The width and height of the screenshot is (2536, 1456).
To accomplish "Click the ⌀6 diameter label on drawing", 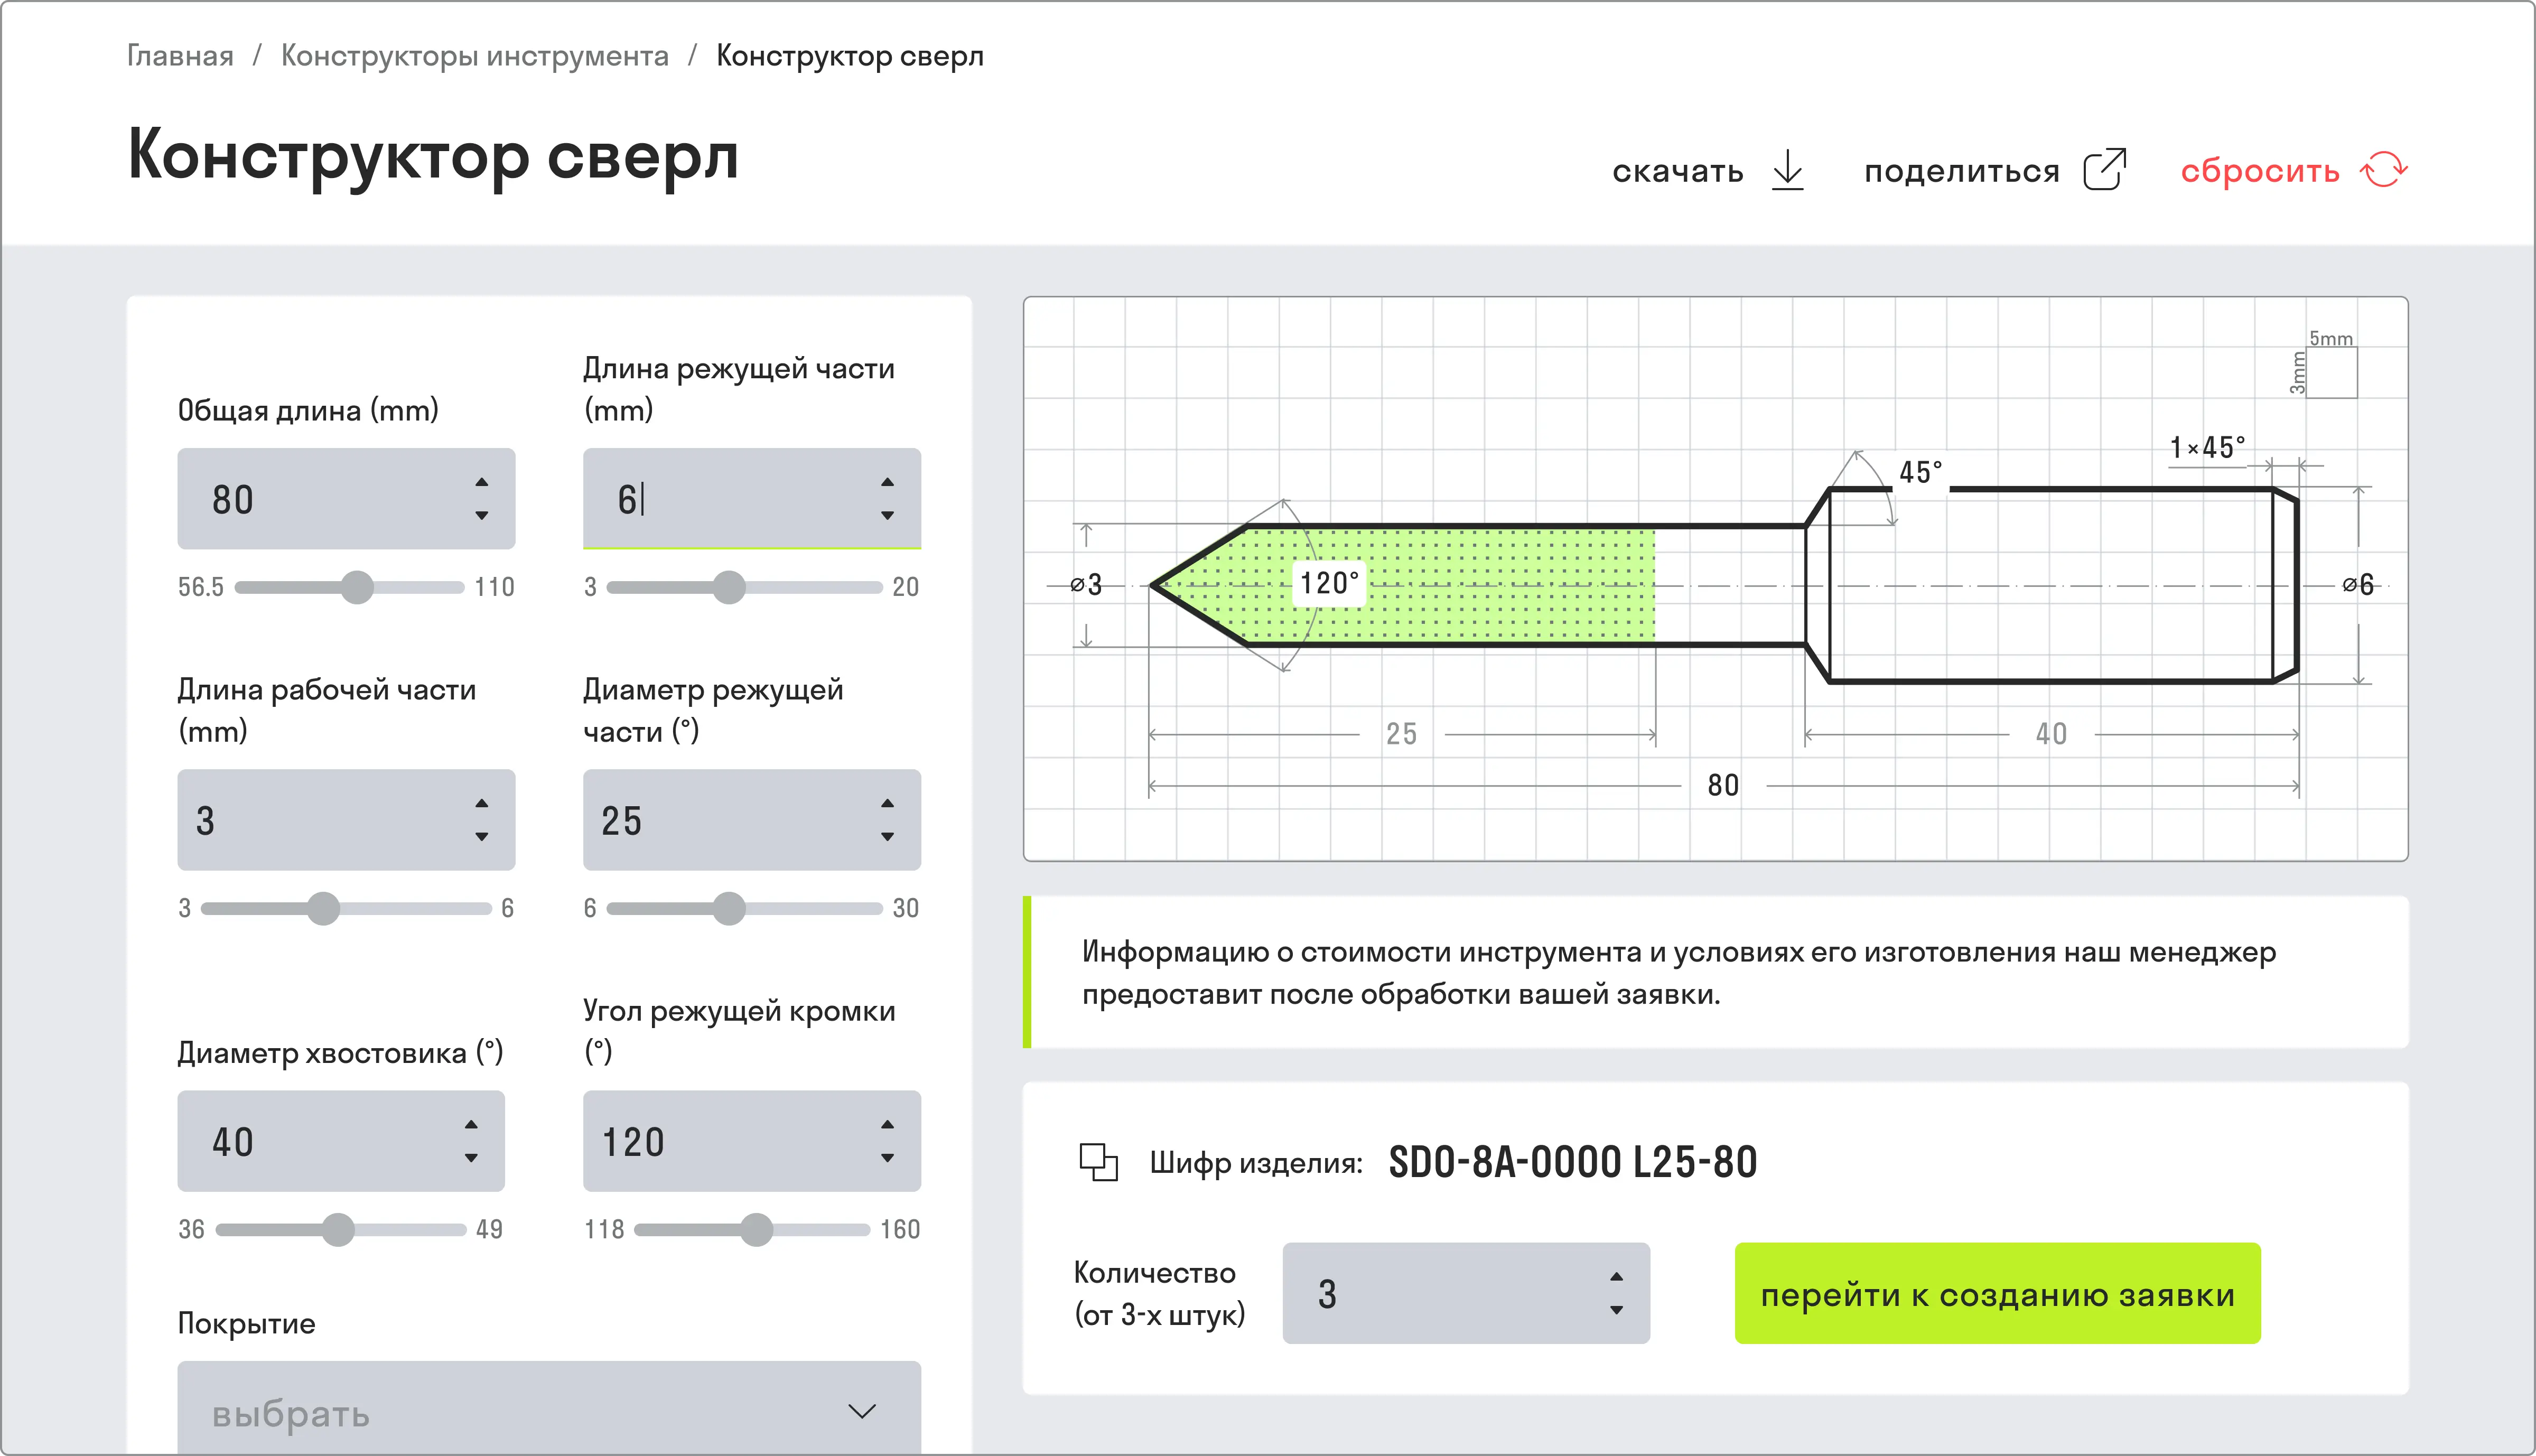I will coord(2358,585).
